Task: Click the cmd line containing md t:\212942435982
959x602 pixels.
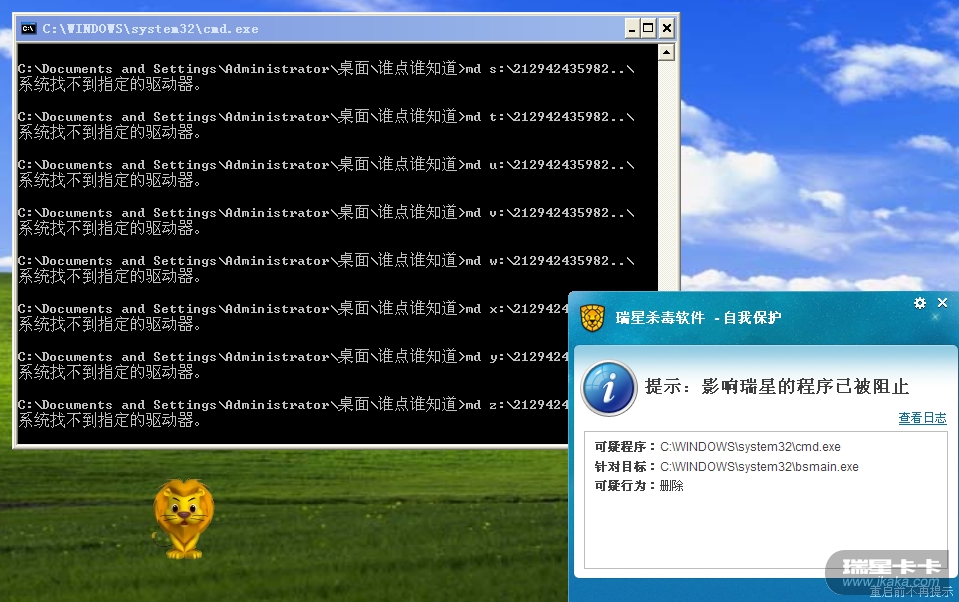Action: click(x=326, y=116)
